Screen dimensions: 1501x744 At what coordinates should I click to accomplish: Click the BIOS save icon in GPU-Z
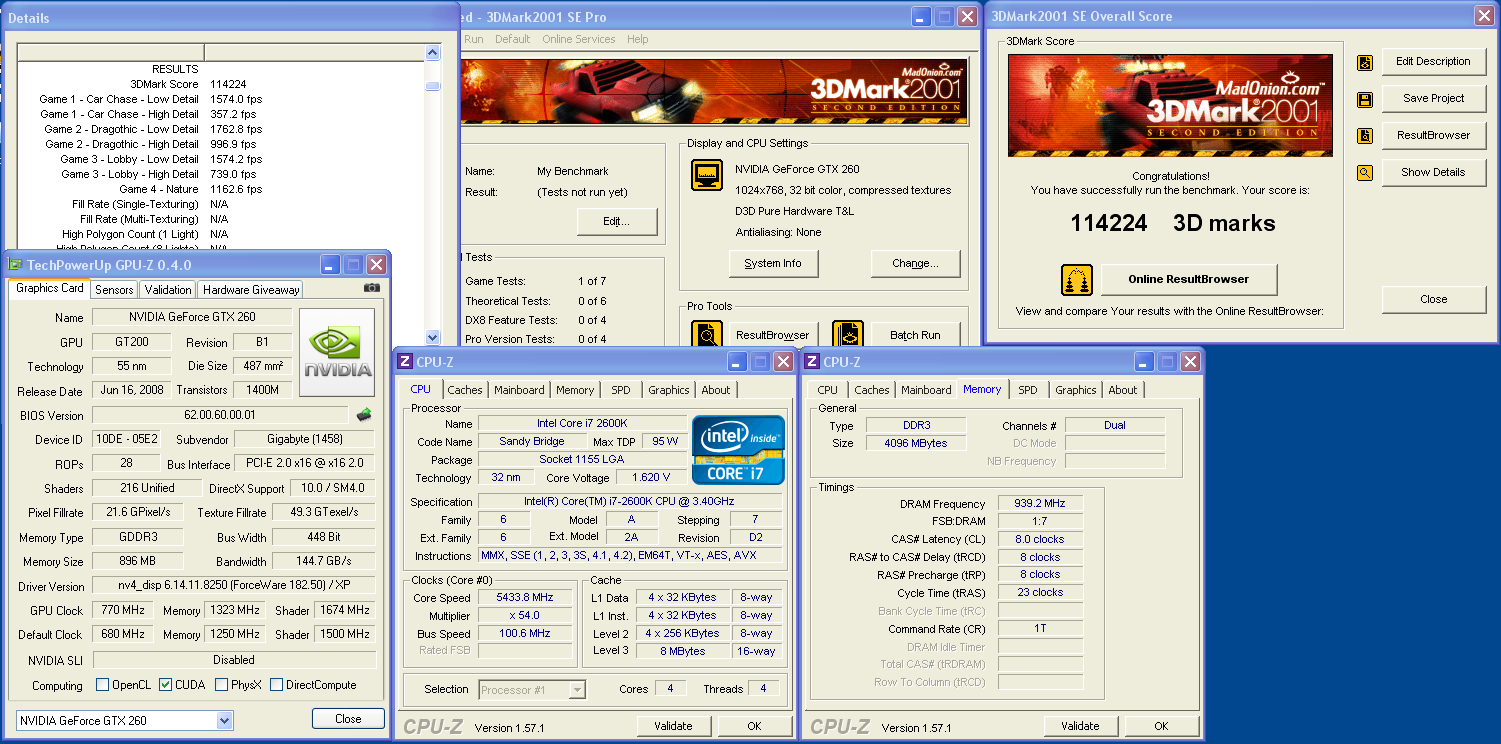point(364,415)
